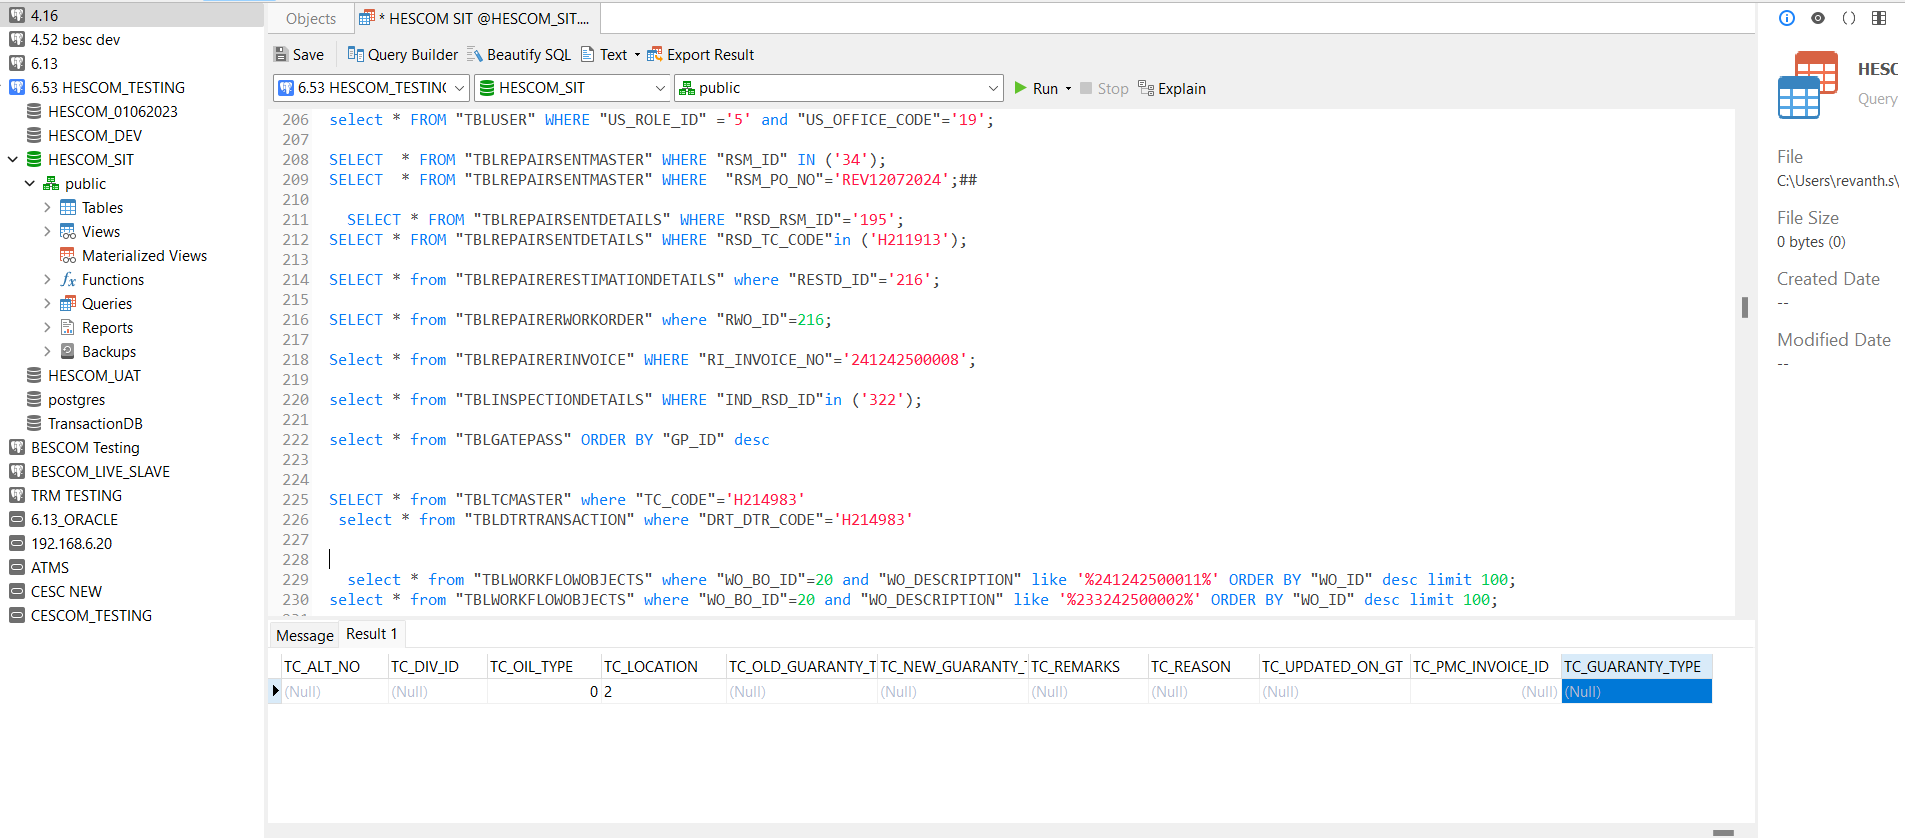
Task: Collapse the public schema node
Action: pyautogui.click(x=30, y=183)
